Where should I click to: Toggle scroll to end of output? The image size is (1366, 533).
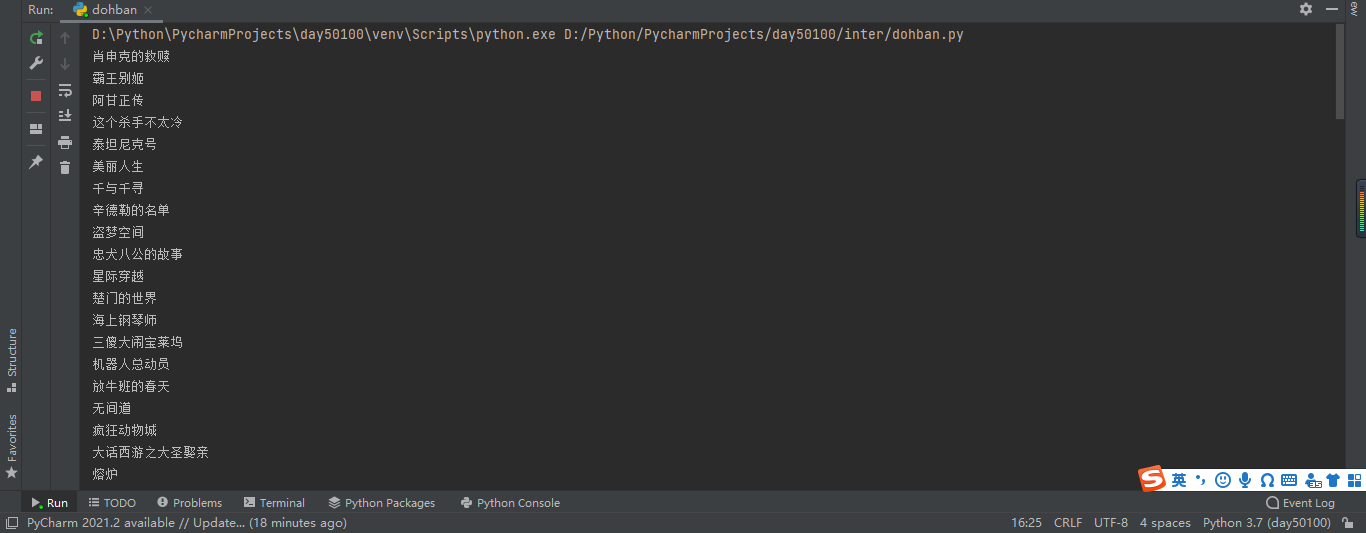click(x=65, y=116)
